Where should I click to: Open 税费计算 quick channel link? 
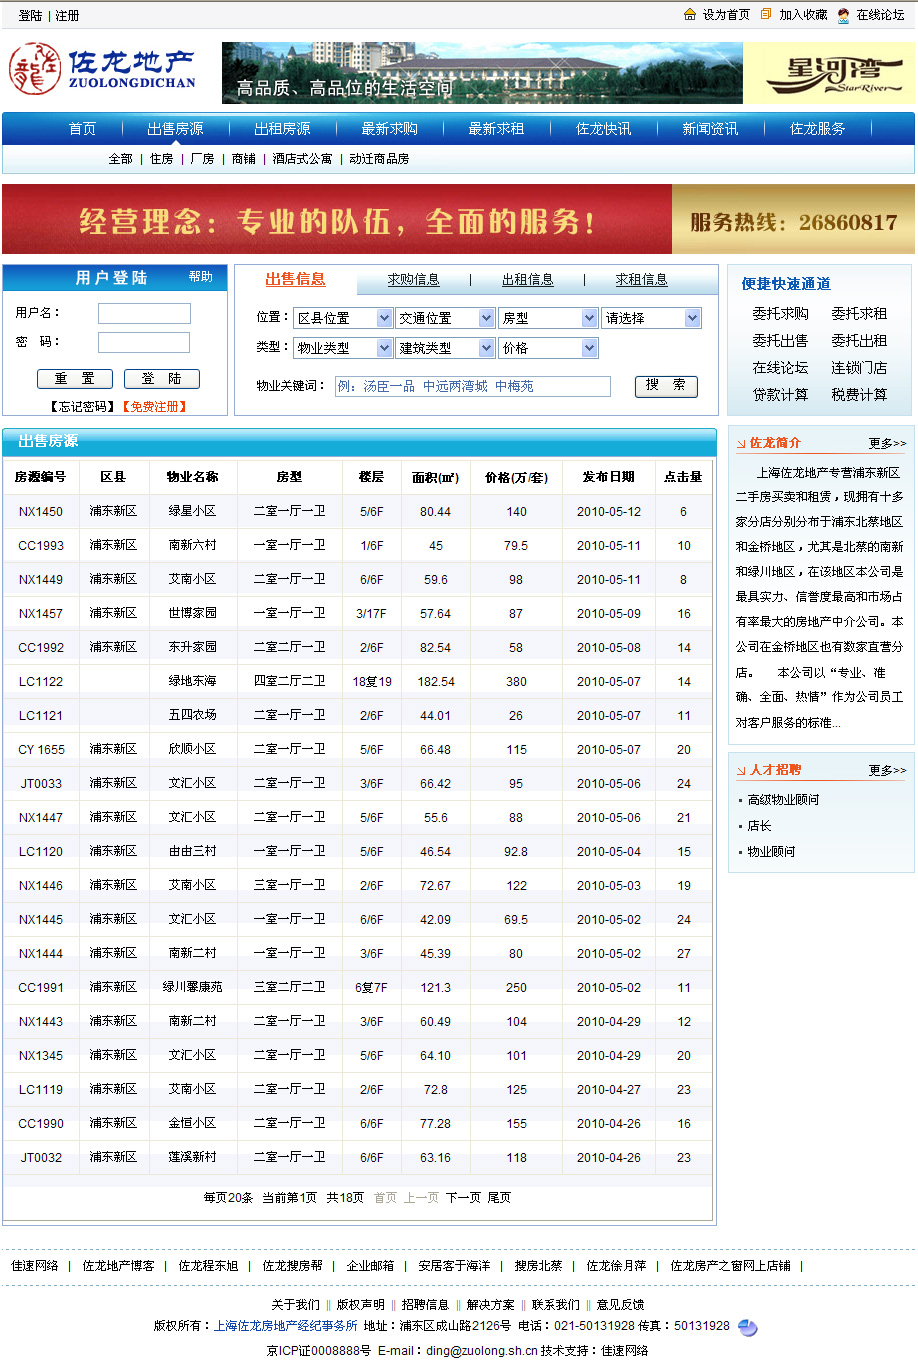click(859, 395)
